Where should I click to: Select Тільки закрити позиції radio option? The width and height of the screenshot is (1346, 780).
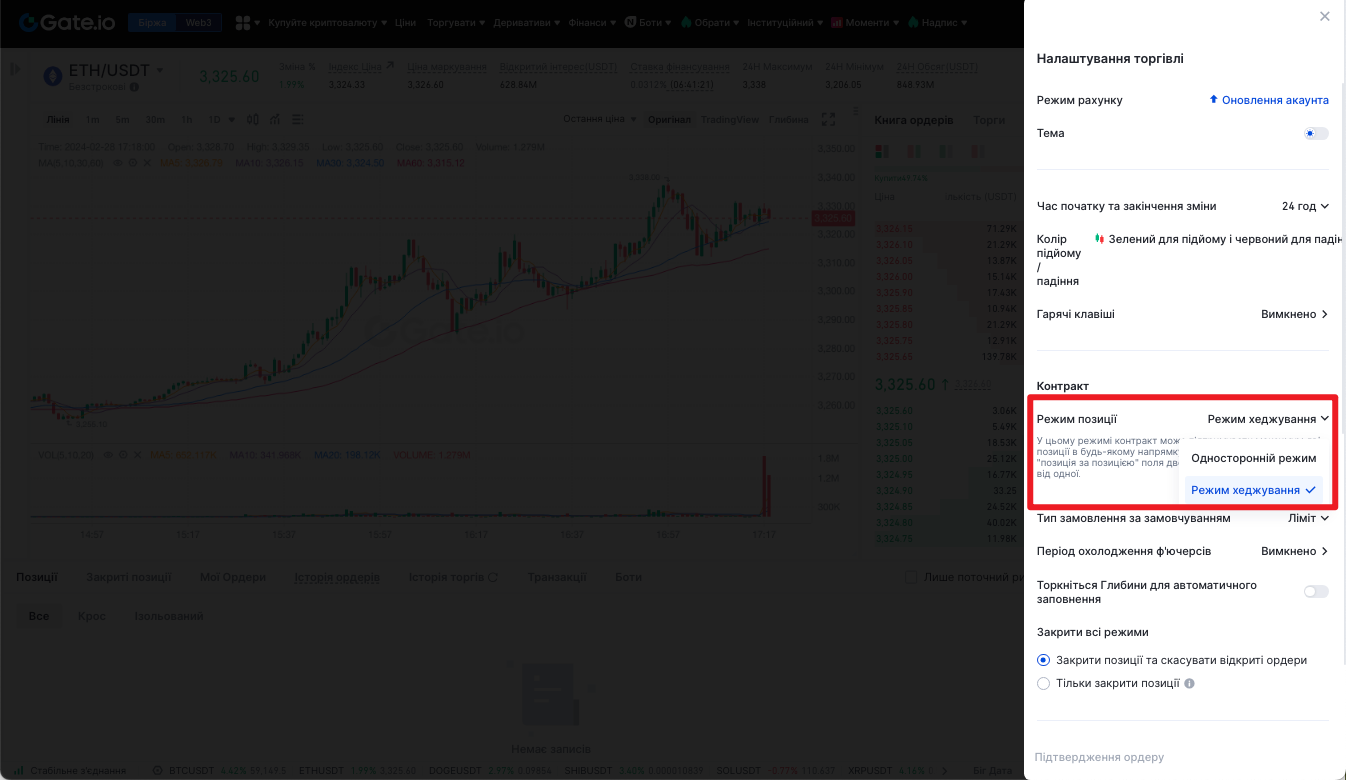tap(1044, 684)
